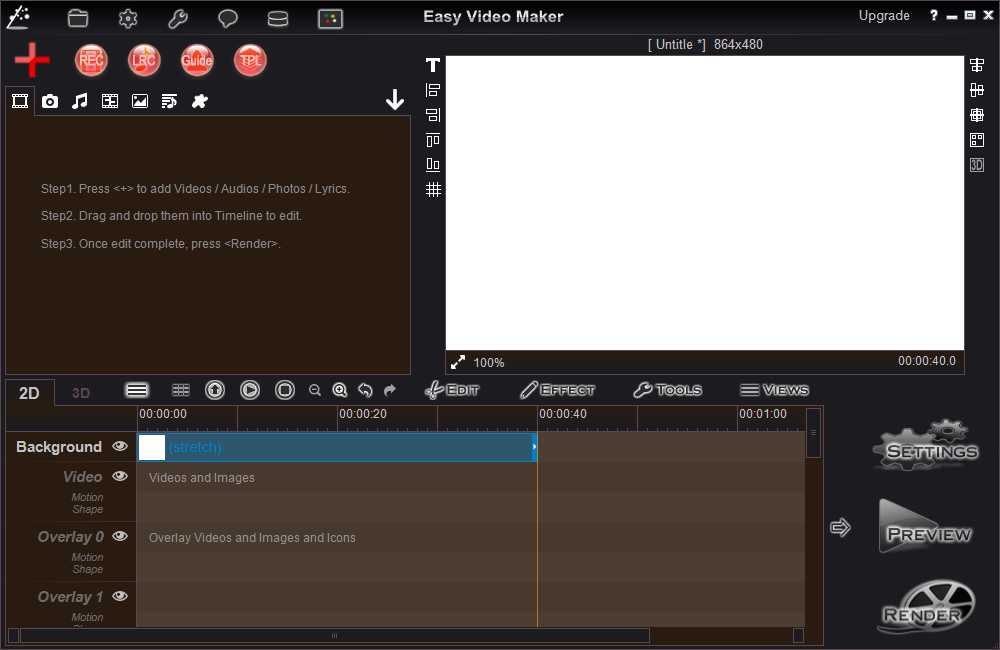Screen dimensions: 1000x650
Task: Hide the Background track
Action: pyautogui.click(x=120, y=447)
